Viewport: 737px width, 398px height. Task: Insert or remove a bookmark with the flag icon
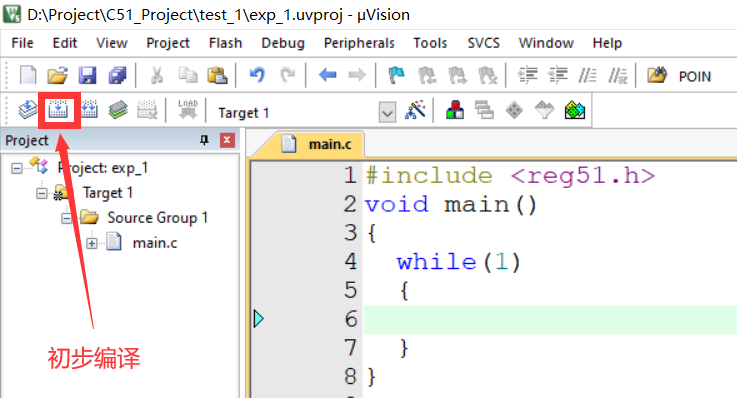[x=396, y=75]
